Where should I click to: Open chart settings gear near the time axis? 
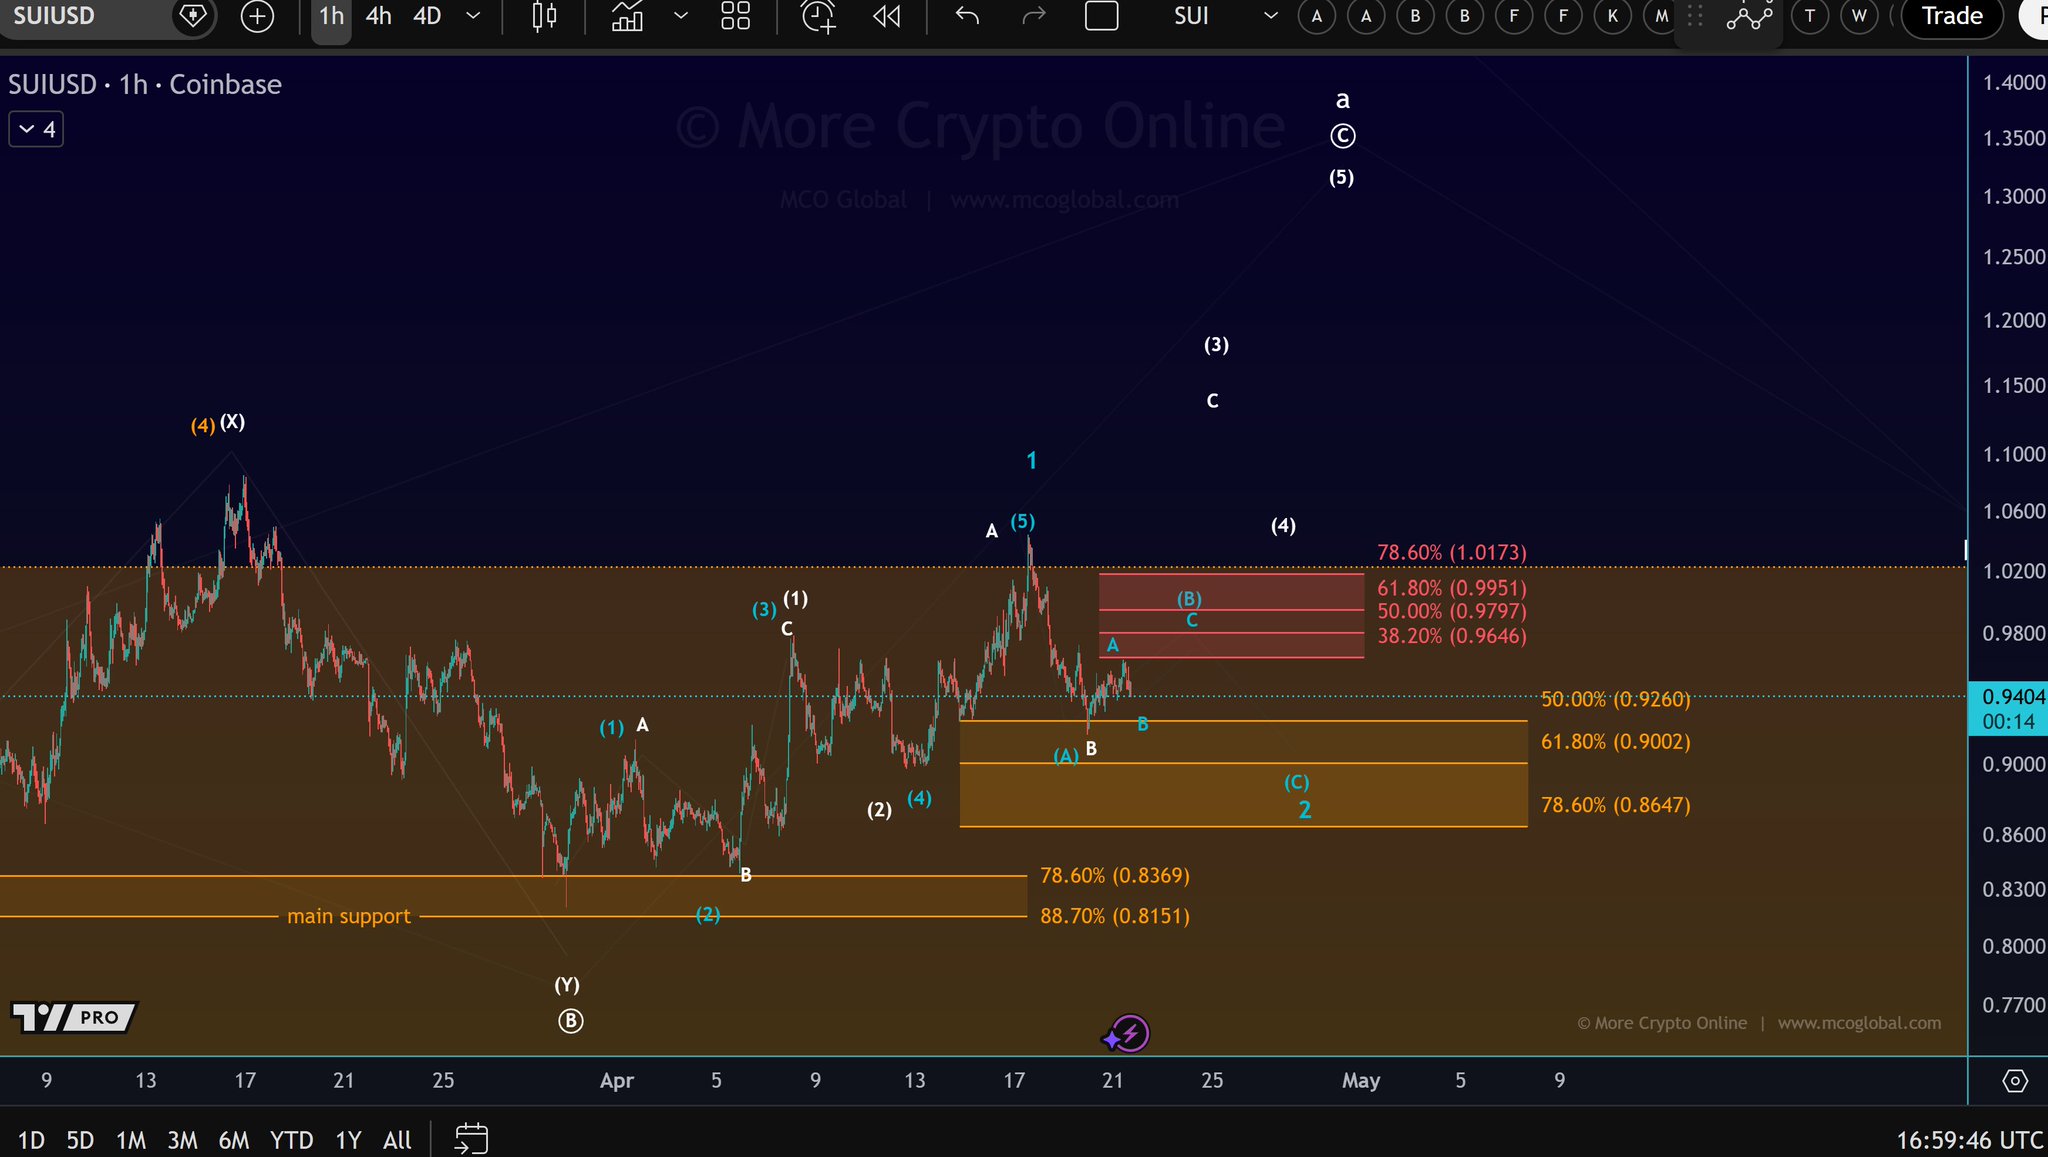(x=2015, y=1081)
